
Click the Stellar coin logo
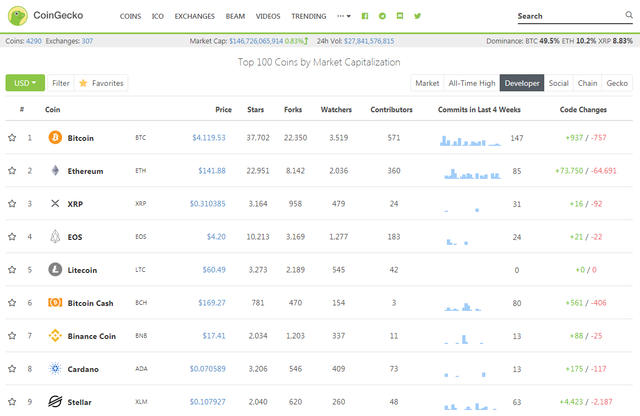pyautogui.click(x=55, y=401)
